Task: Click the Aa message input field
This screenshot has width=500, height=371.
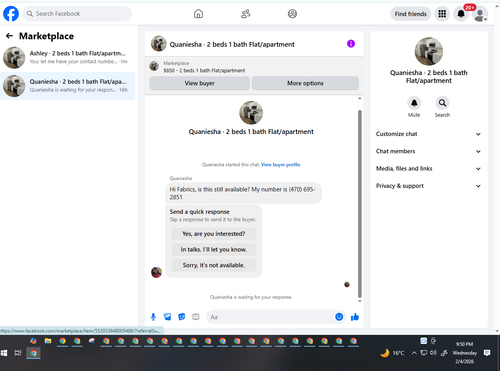Action: [270, 317]
